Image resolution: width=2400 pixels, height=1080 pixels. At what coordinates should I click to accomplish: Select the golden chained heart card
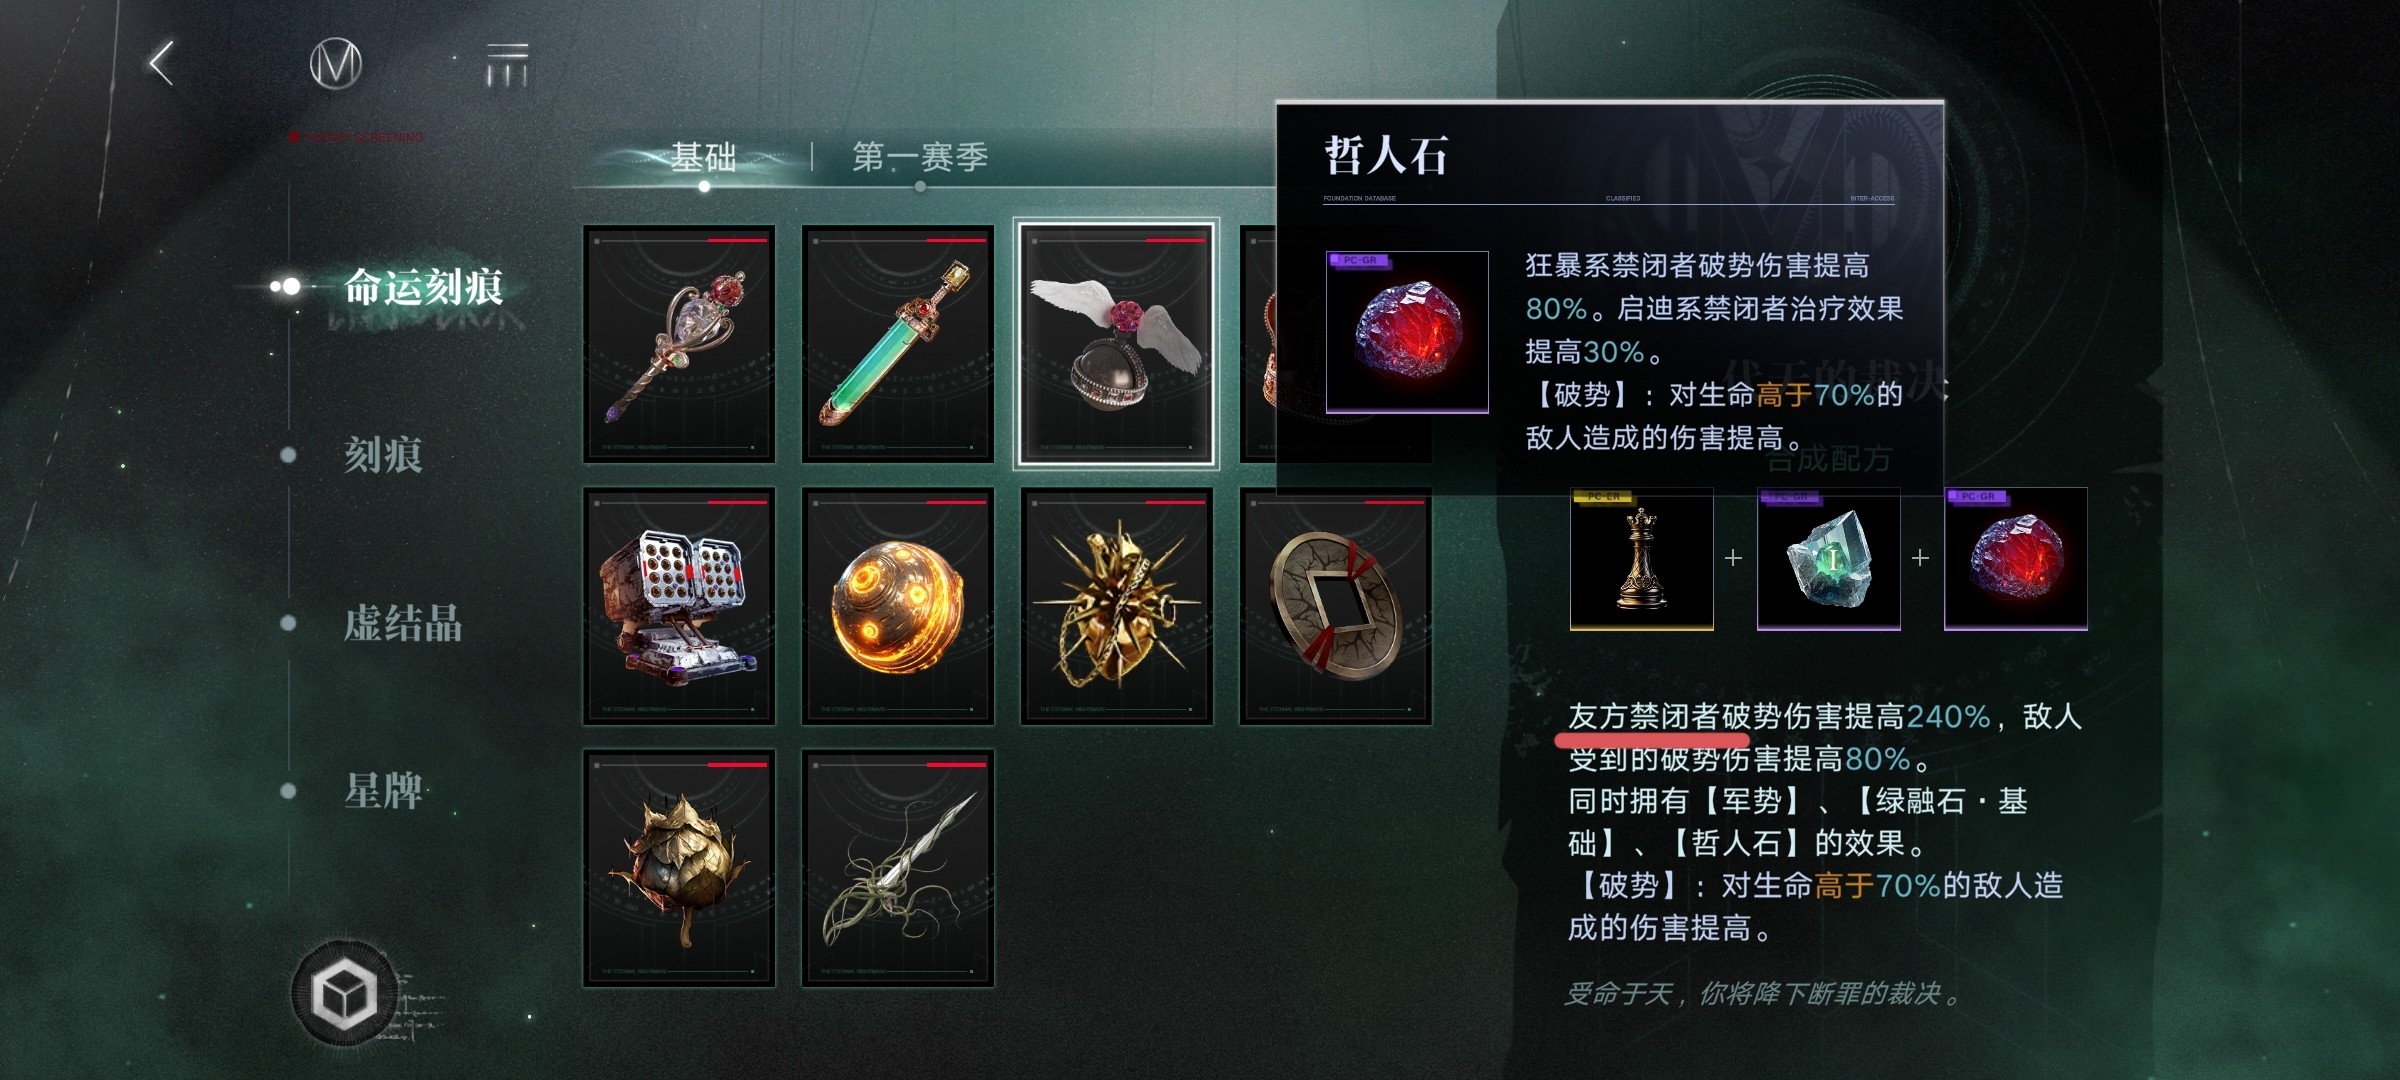tap(1116, 606)
